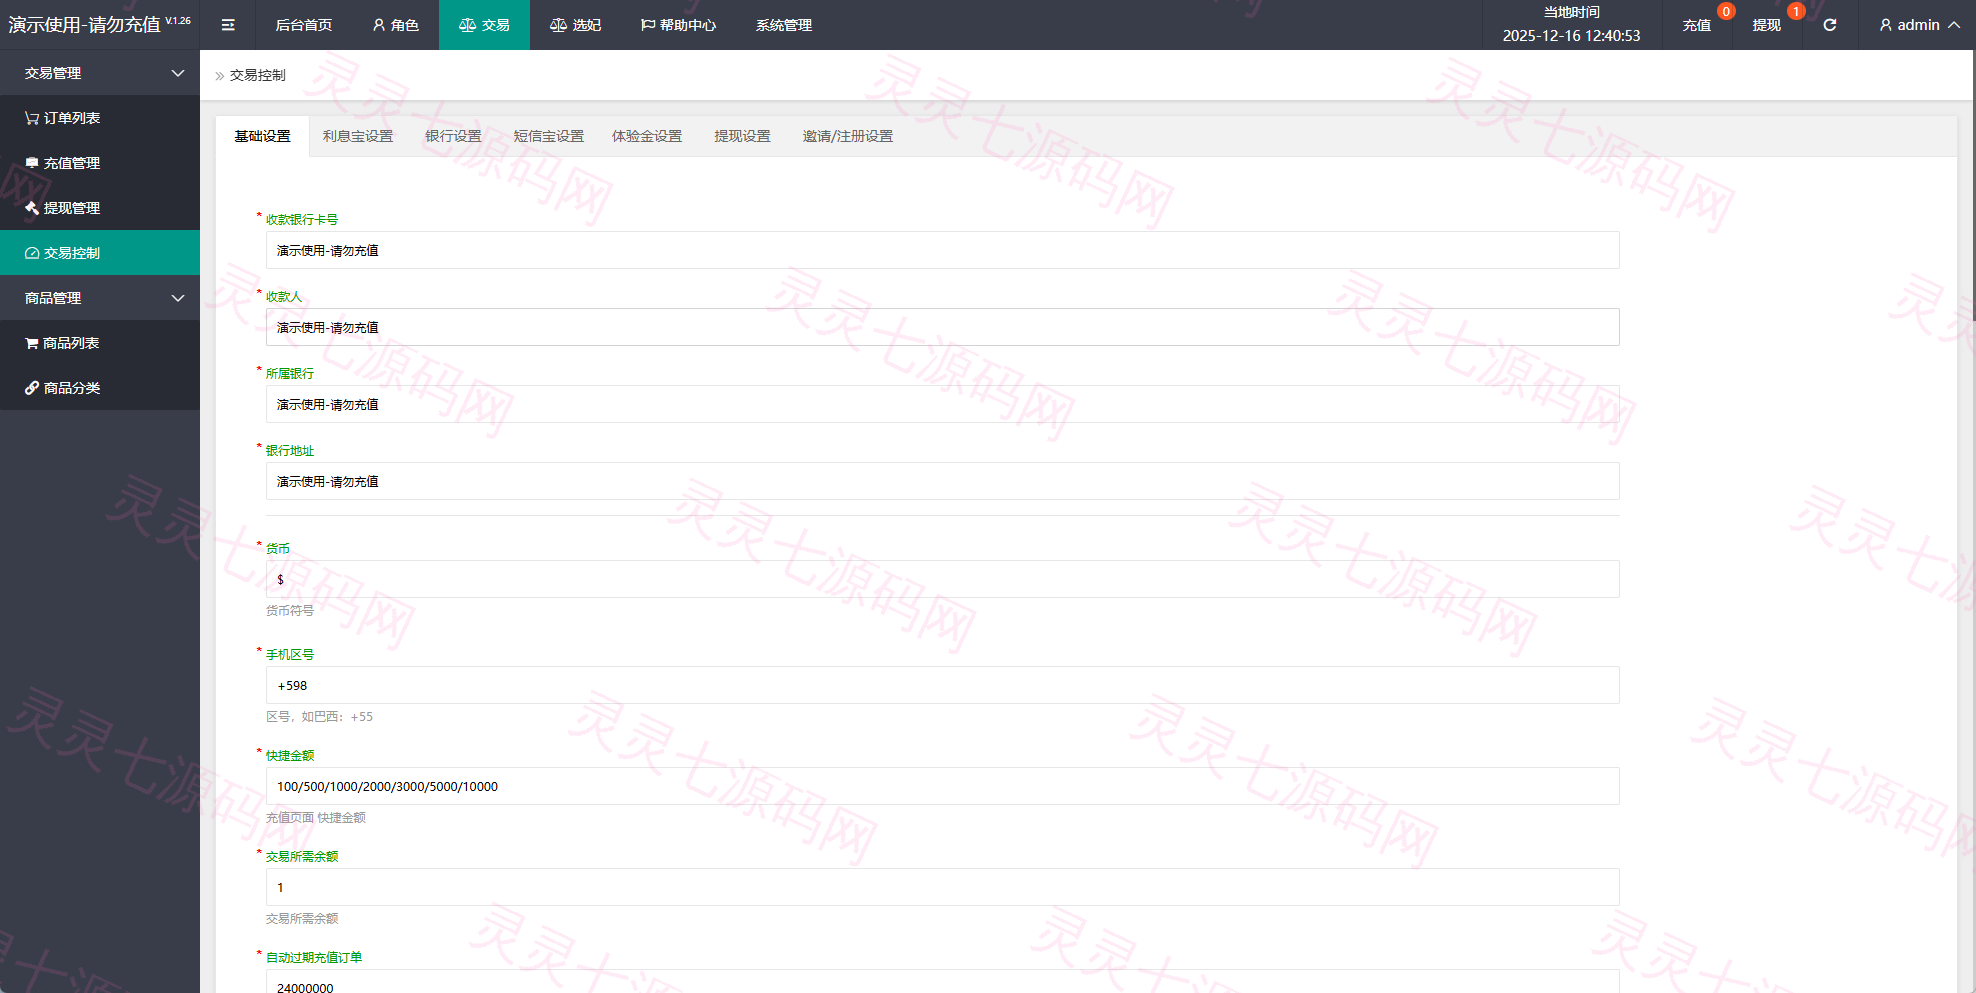Open the 帮助中心 top menu

pos(678,25)
